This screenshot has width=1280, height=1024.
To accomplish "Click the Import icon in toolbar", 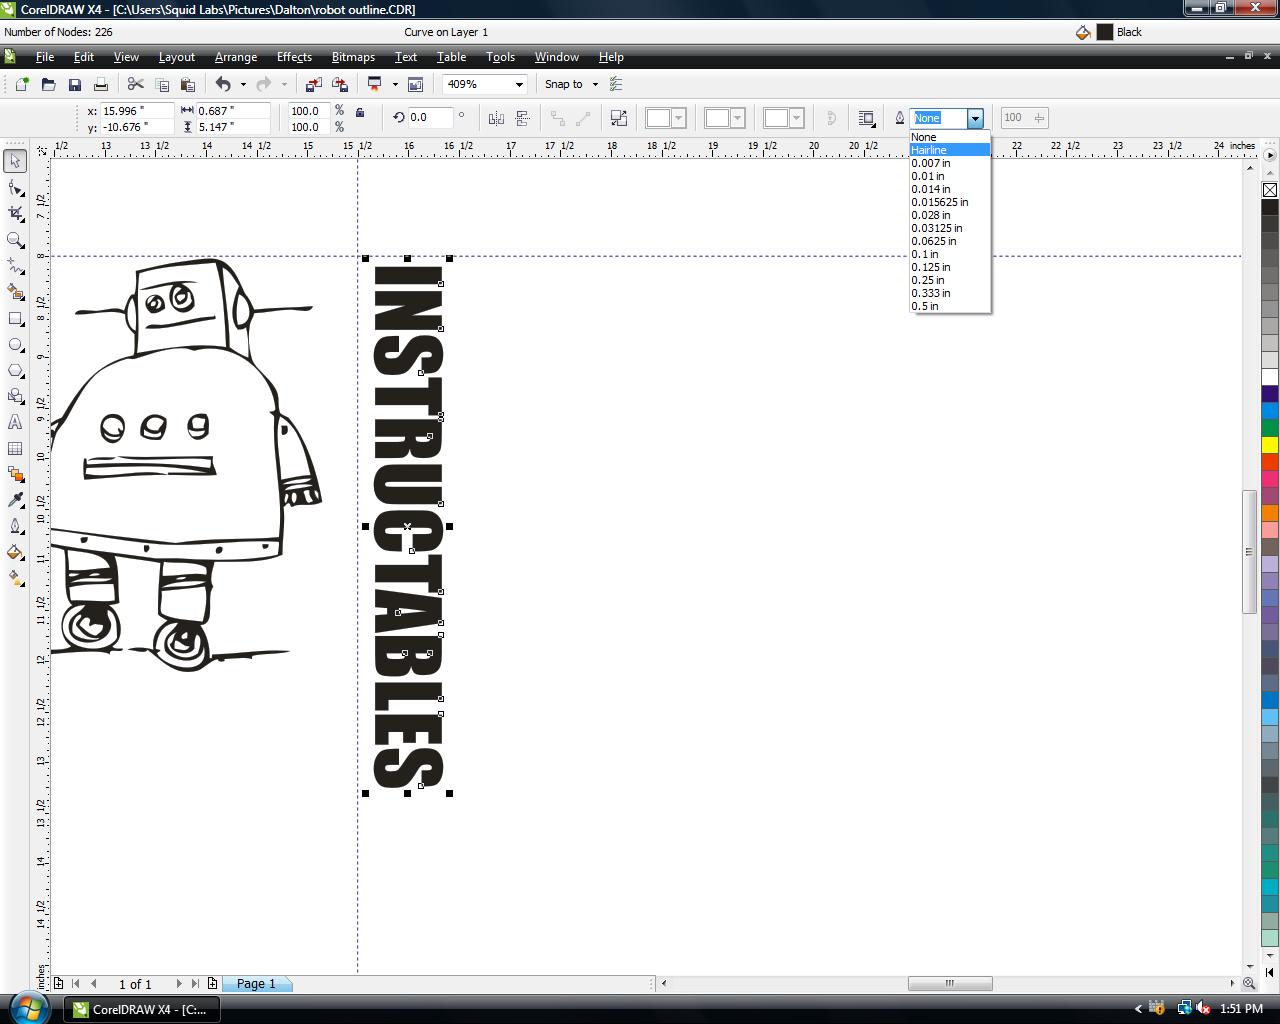I will pos(314,85).
